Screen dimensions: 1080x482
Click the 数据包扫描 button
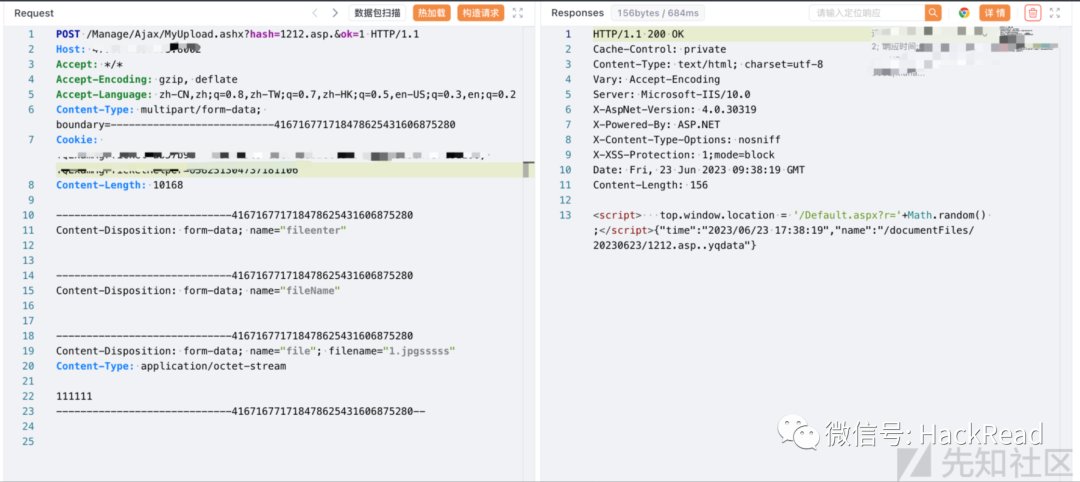click(x=378, y=12)
